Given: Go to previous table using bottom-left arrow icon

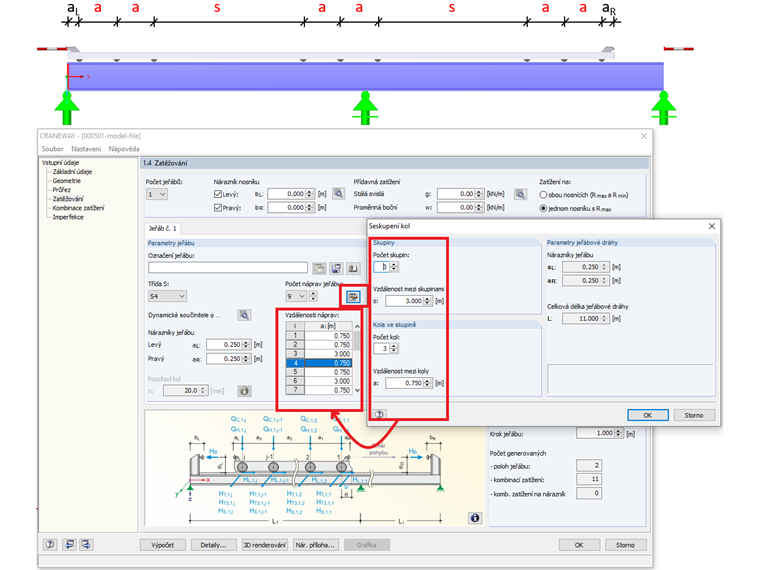Looking at the screenshot, I should coord(69,544).
